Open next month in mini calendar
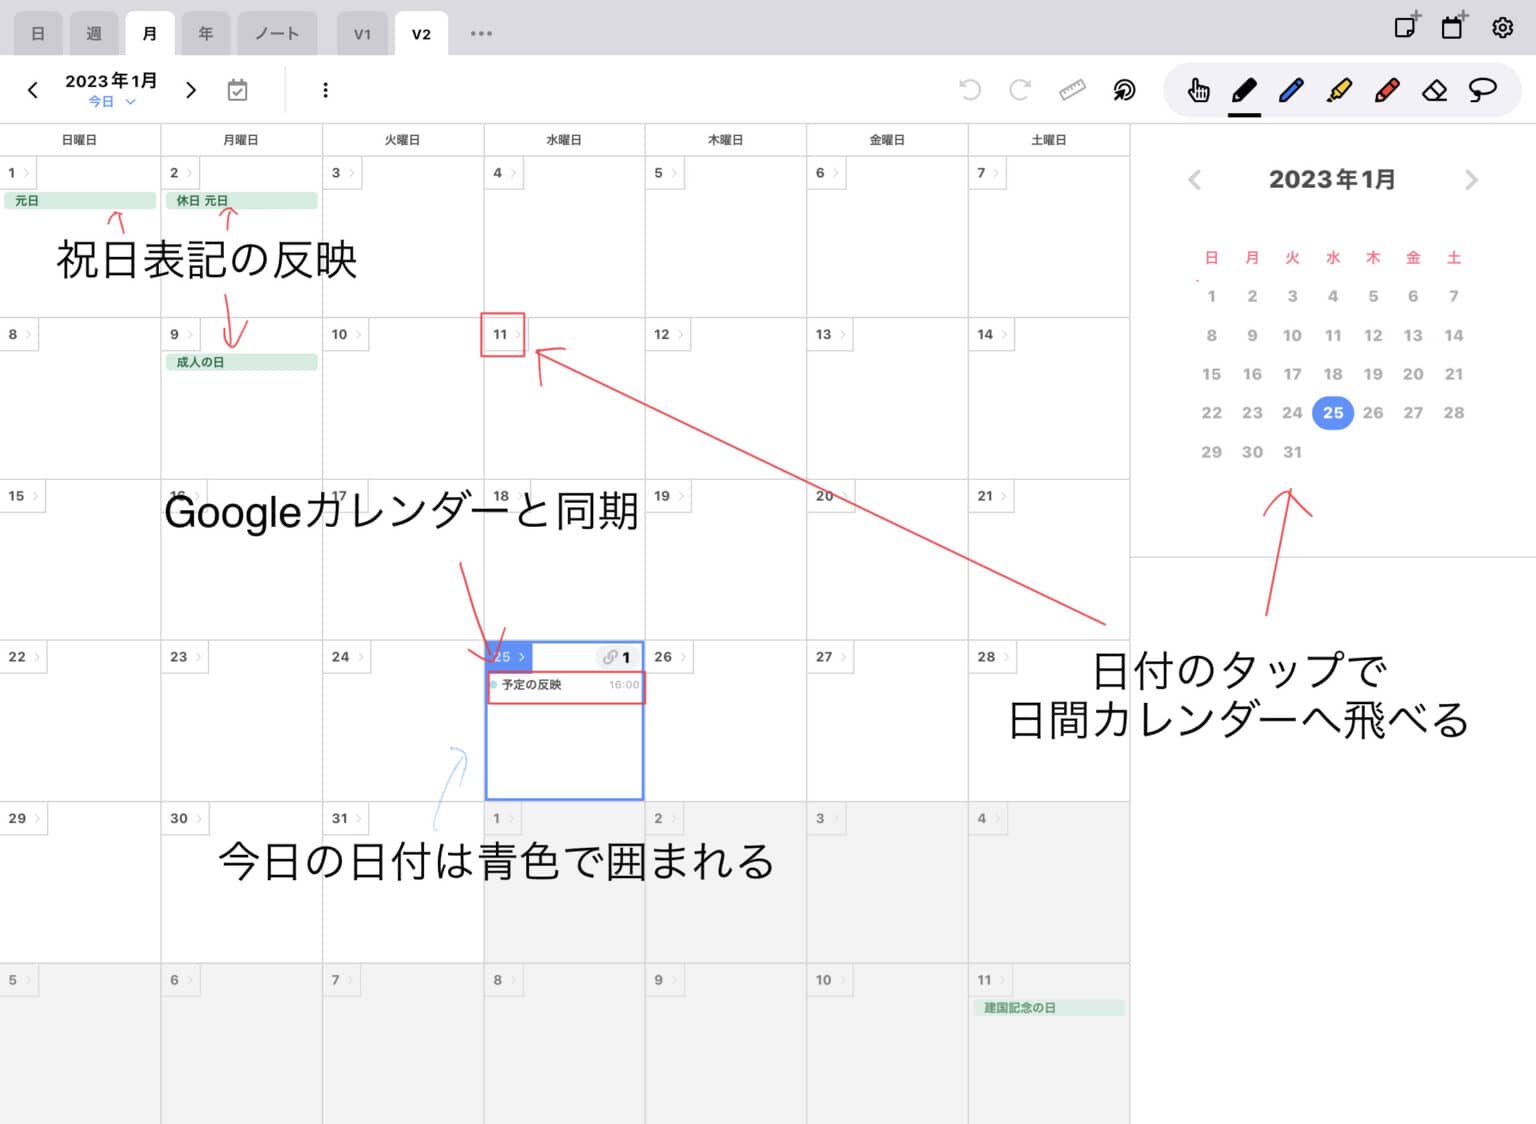Image resolution: width=1536 pixels, height=1124 pixels. [x=1471, y=180]
